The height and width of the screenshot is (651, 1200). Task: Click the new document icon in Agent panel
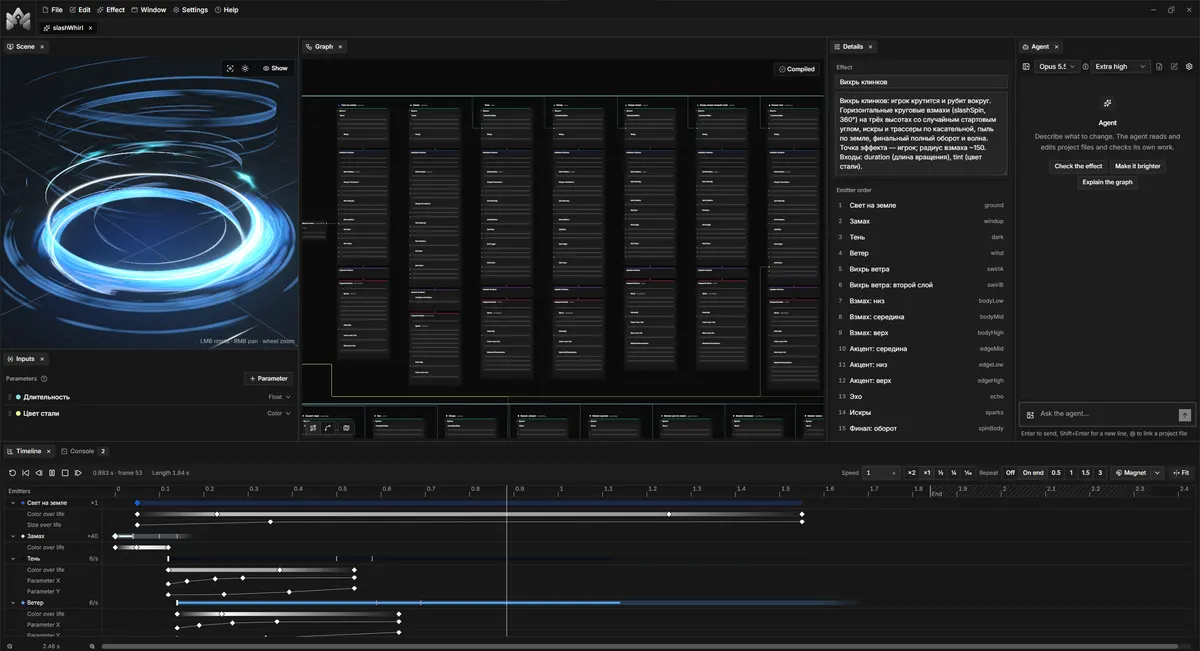coord(1159,66)
